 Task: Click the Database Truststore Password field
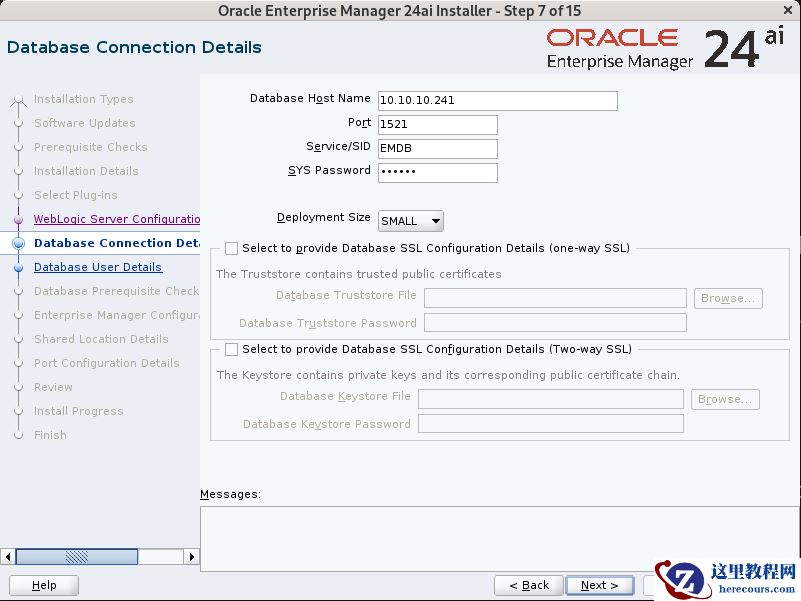click(x=555, y=323)
